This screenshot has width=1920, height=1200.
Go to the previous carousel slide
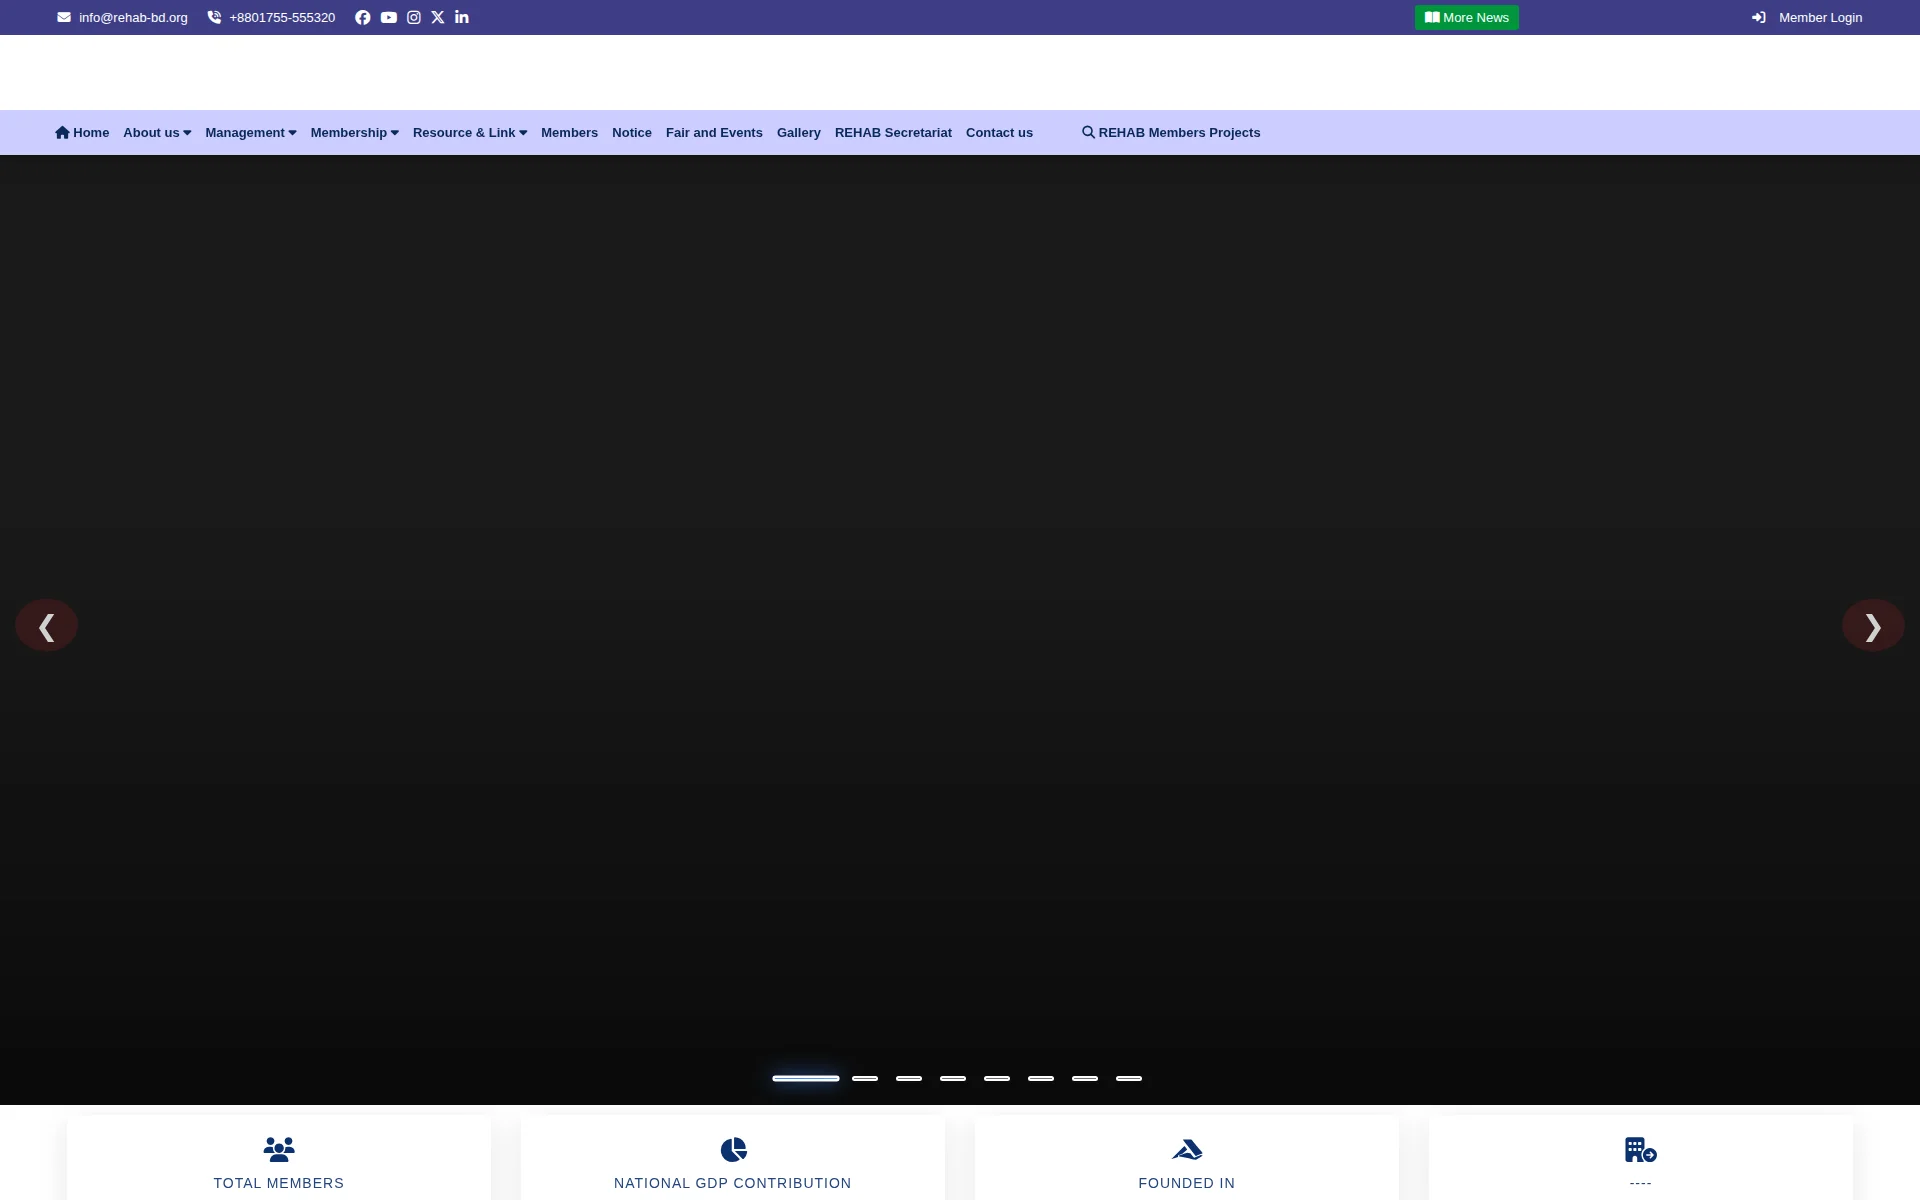[46, 626]
